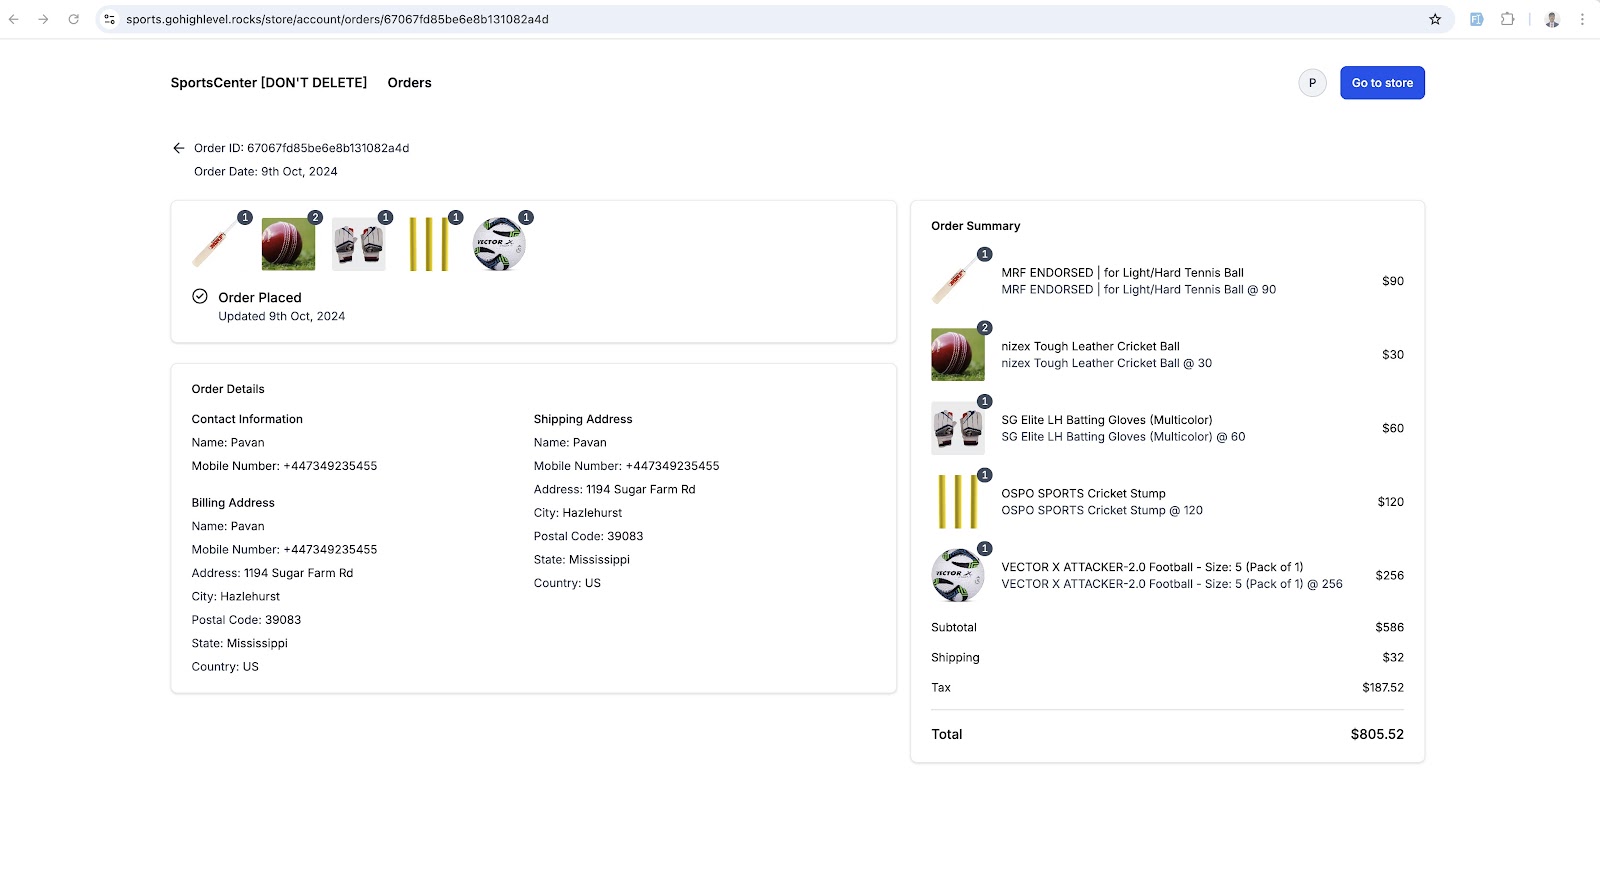1600x869 pixels.
Task: Click the $90 price for the MRF bat
Action: coord(1392,281)
